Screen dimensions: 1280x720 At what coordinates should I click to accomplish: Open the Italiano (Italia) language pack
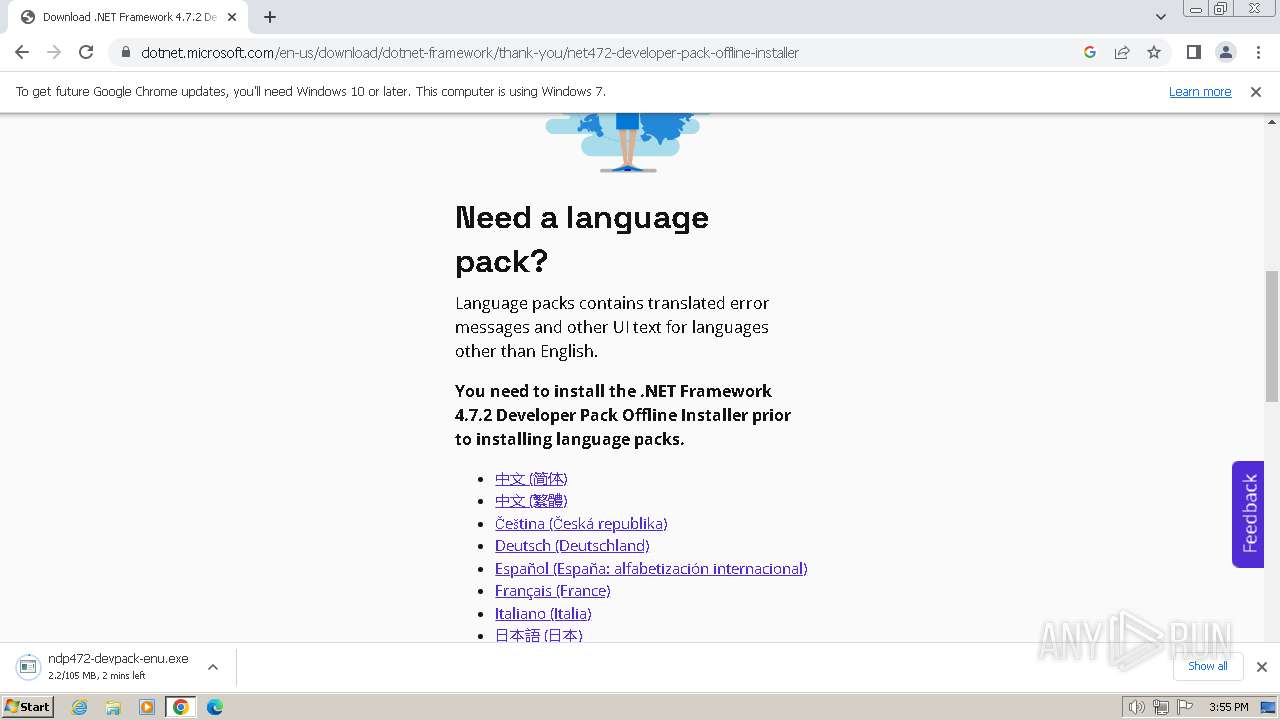543,614
